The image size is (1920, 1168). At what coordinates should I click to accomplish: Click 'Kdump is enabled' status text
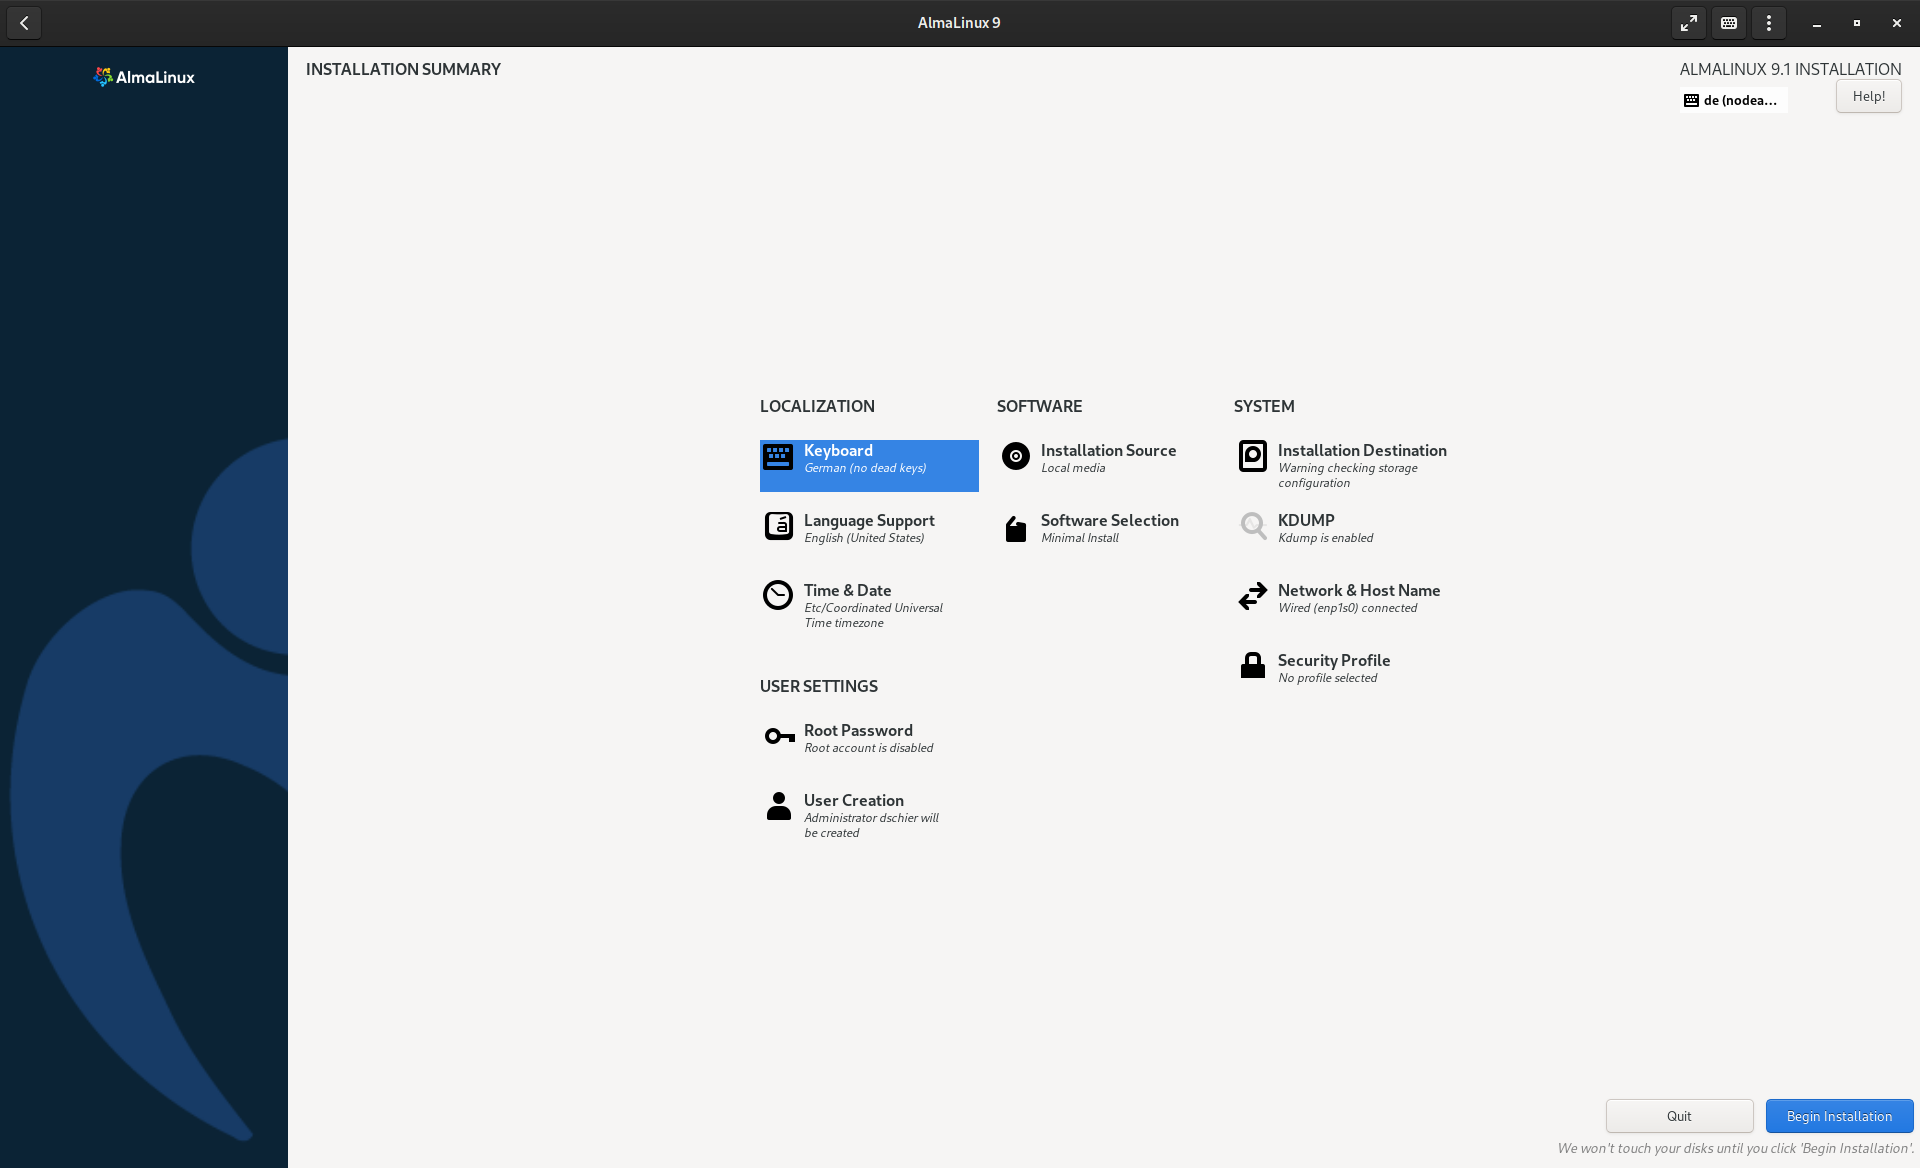[1325, 538]
